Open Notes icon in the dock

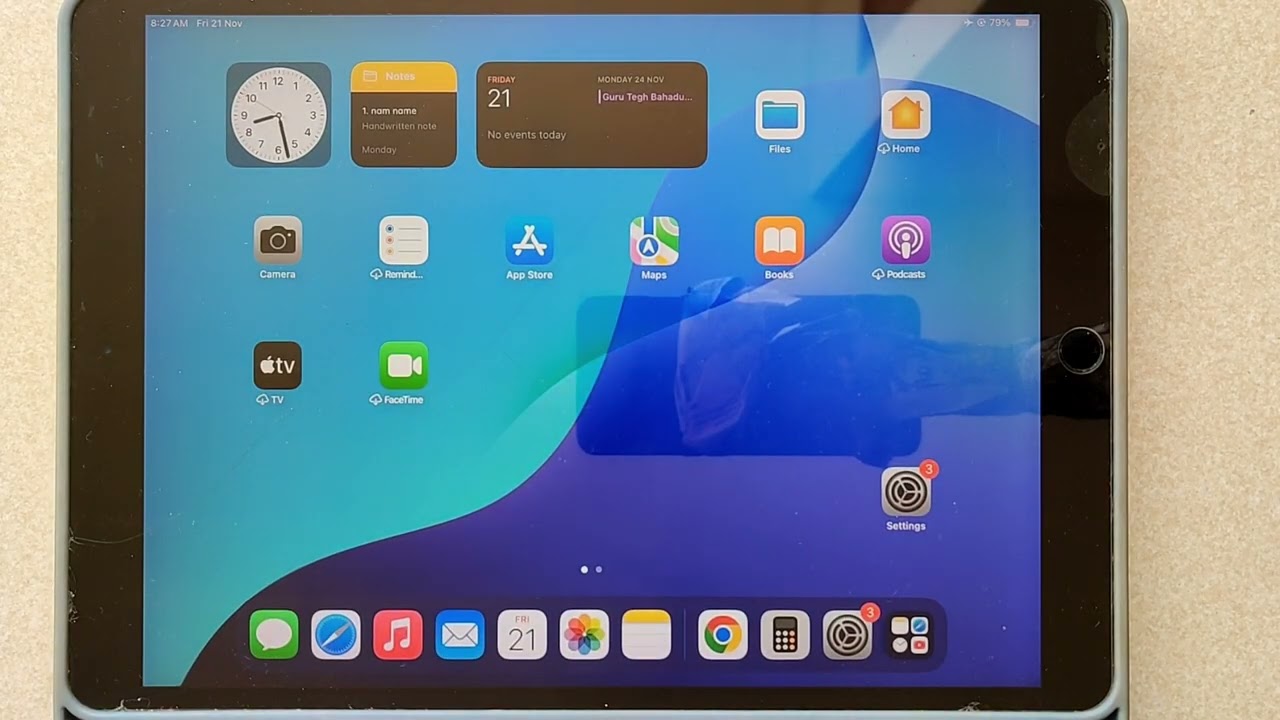tap(646, 635)
